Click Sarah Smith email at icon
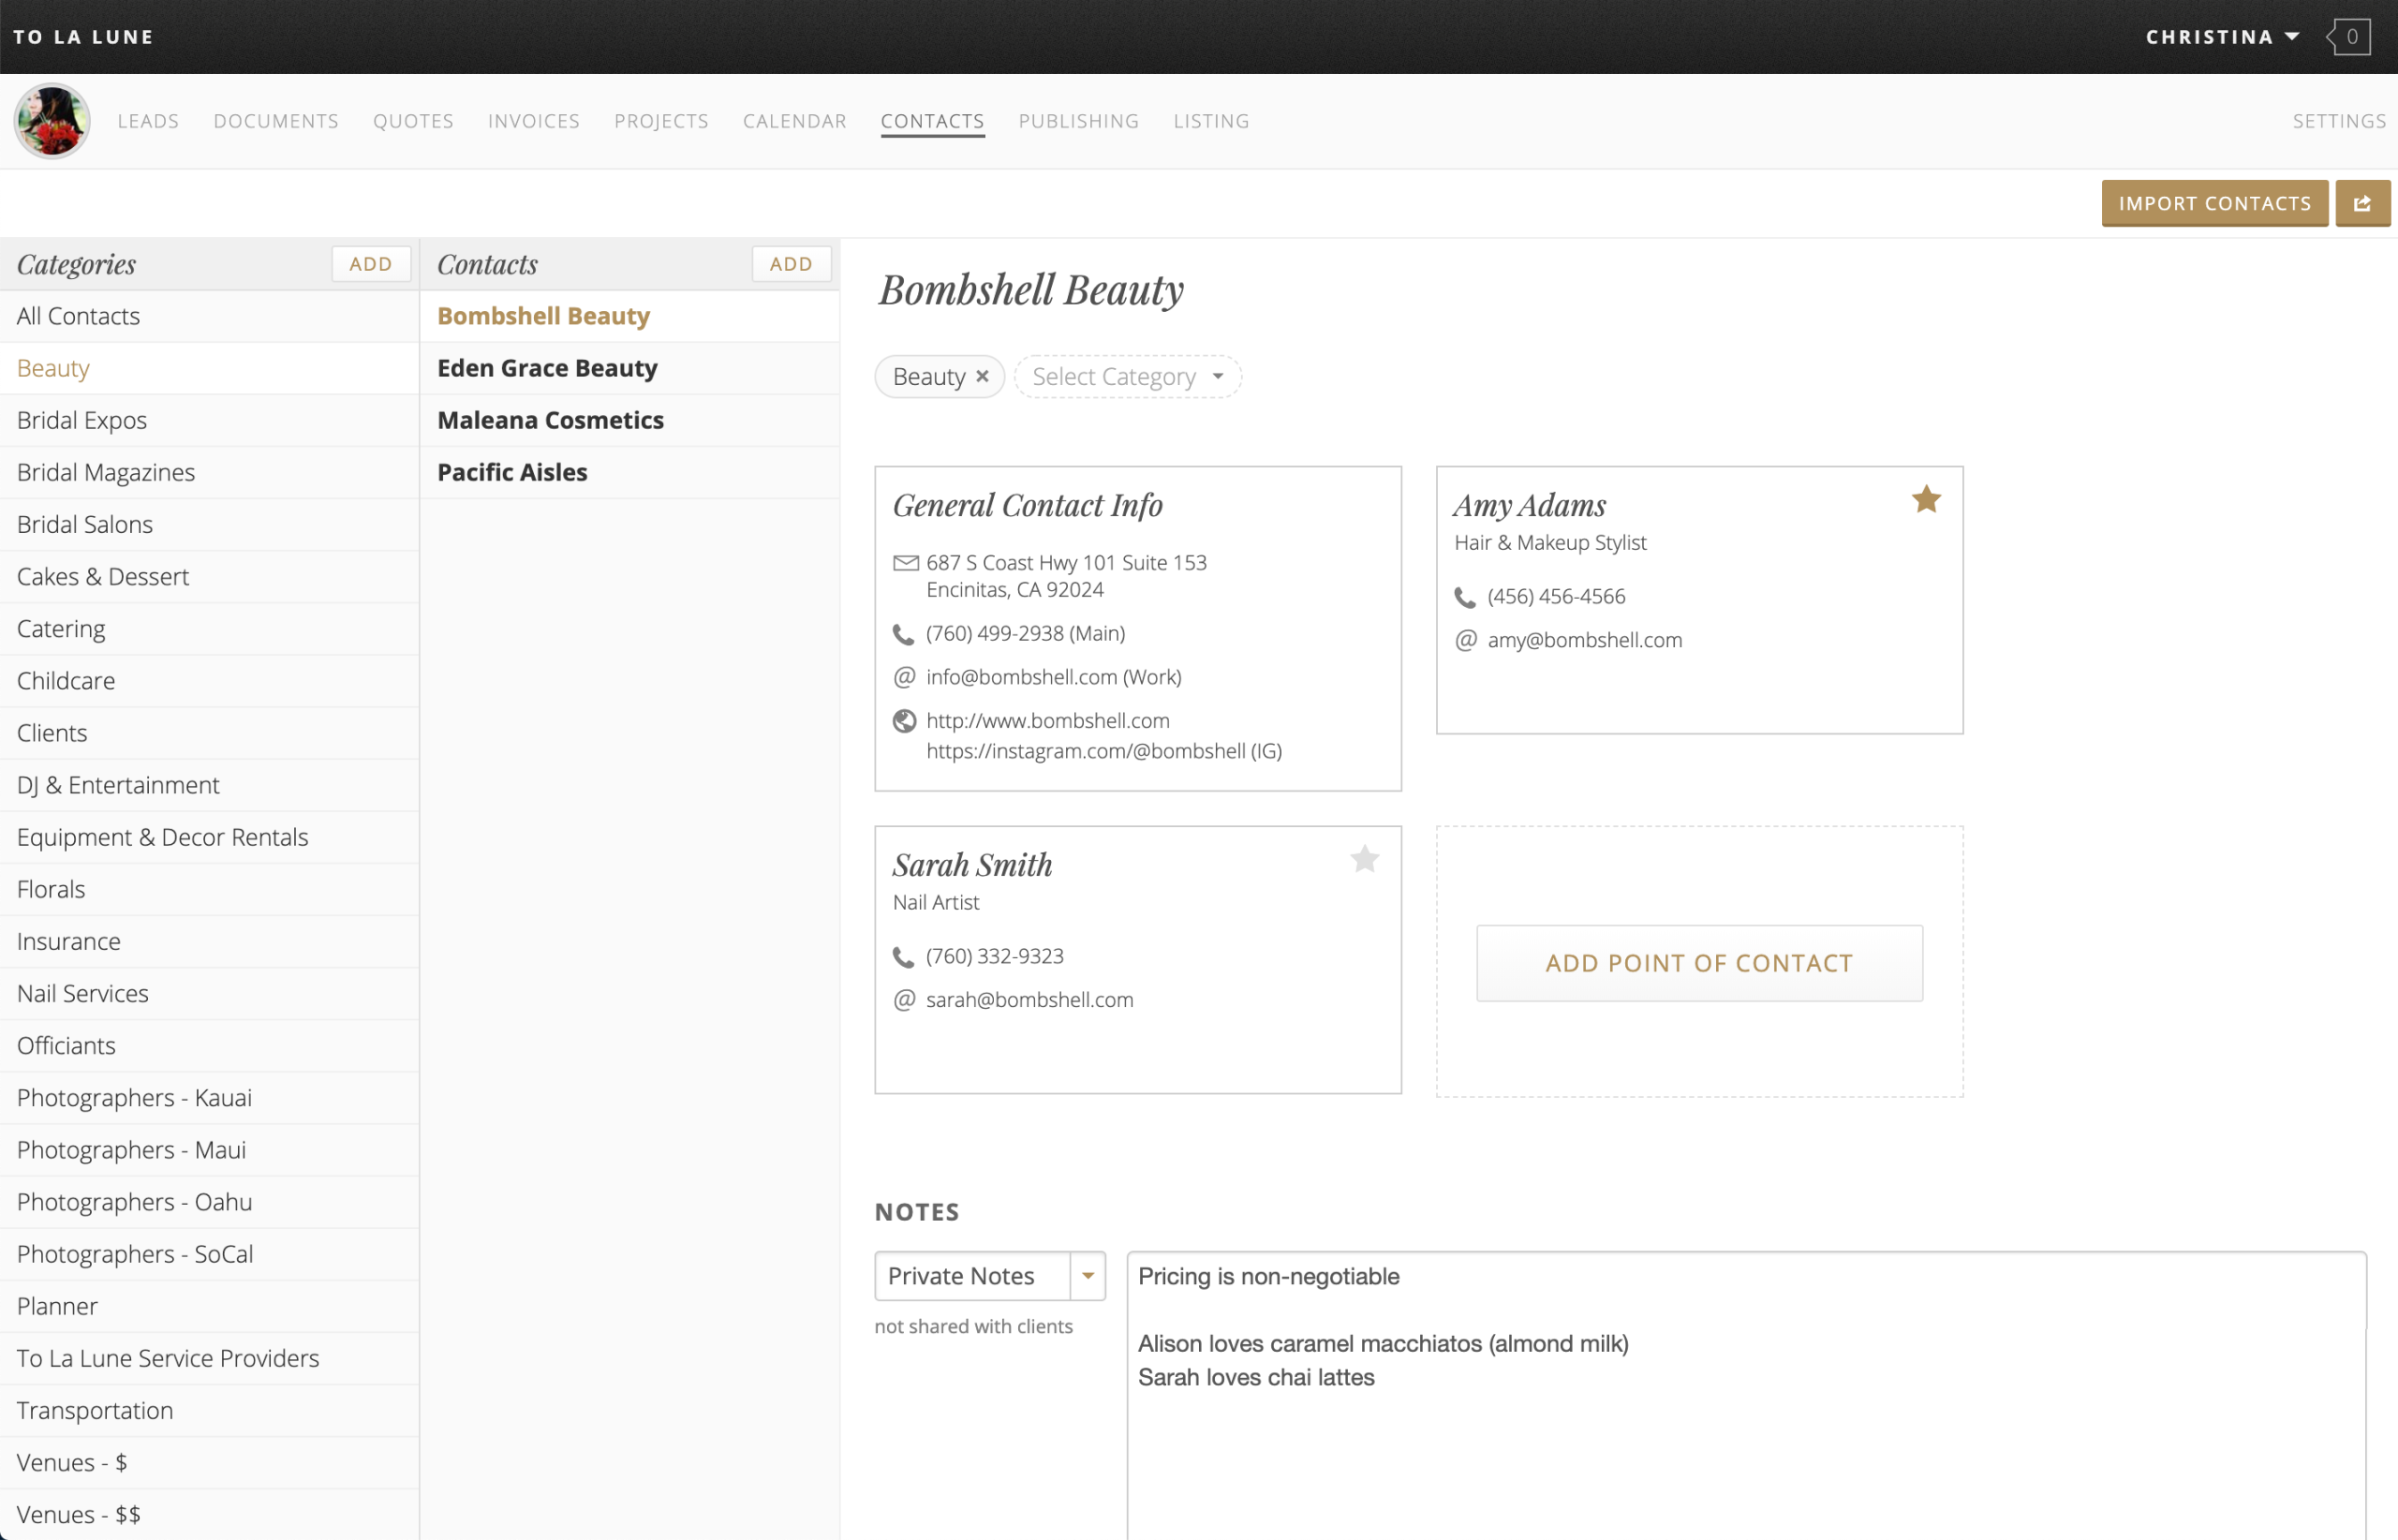Image resolution: width=2398 pixels, height=1540 pixels. click(x=904, y=1000)
